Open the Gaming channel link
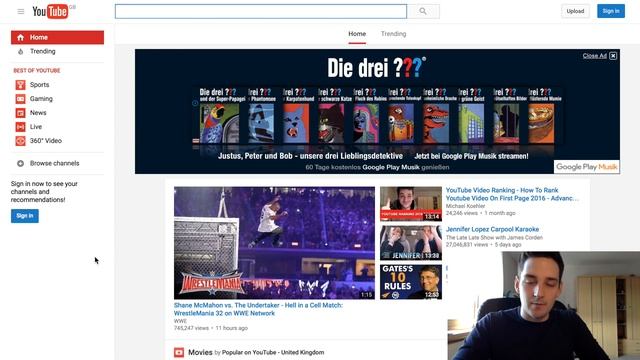The image size is (640, 360). click(41, 99)
